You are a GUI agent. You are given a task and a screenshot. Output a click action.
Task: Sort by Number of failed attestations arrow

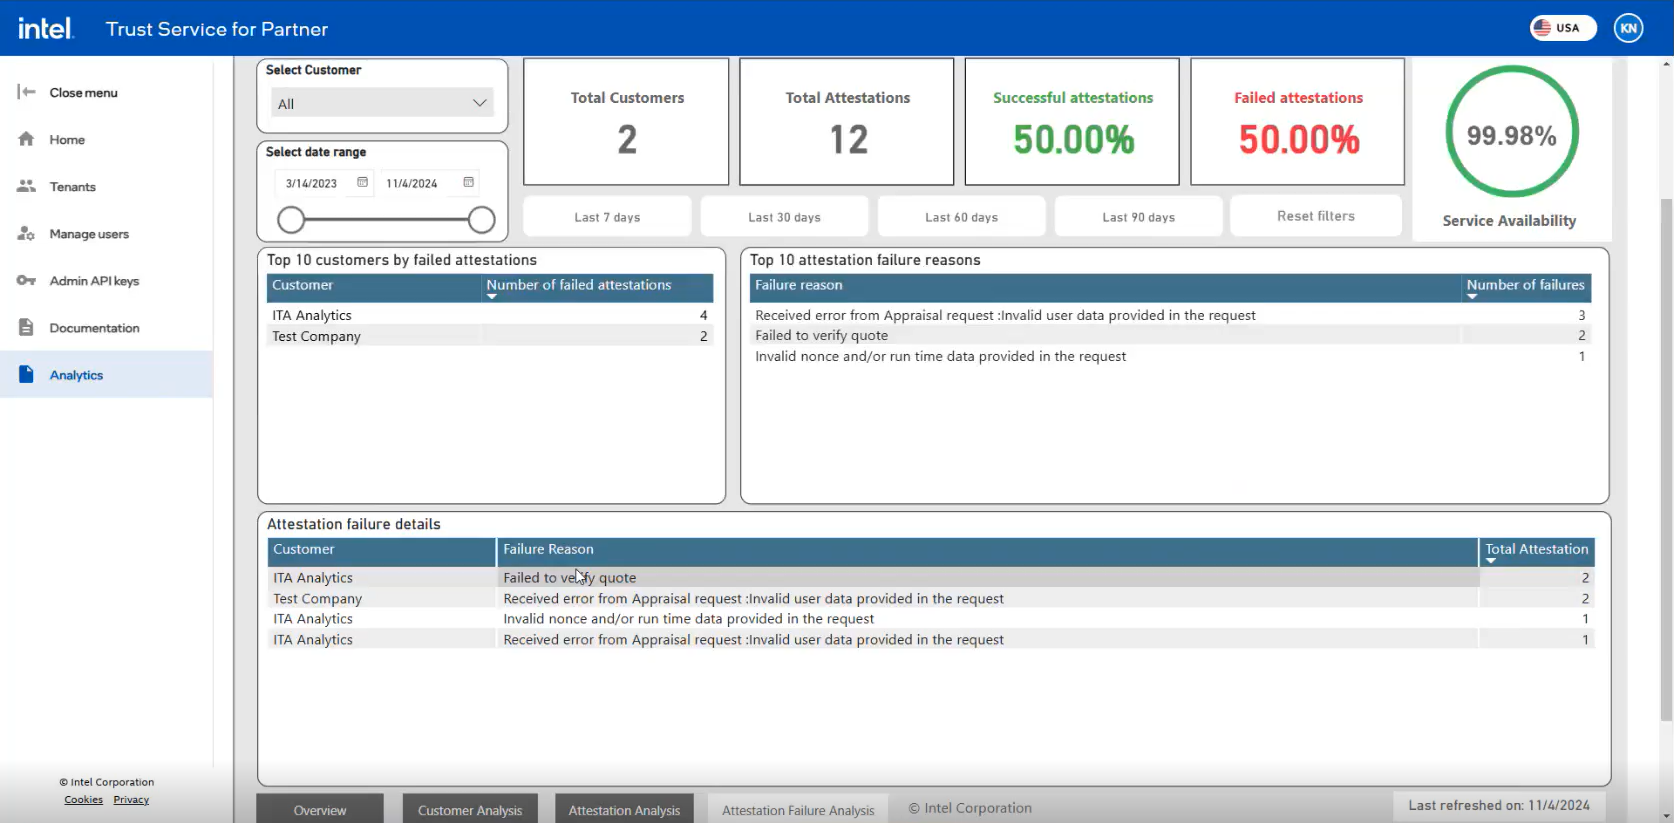(492, 297)
